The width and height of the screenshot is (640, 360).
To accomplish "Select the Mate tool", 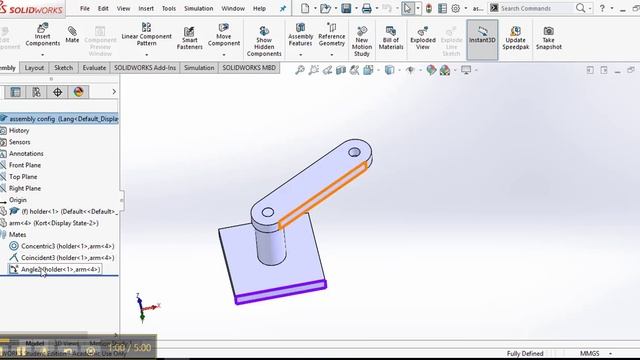I will pos(72,35).
